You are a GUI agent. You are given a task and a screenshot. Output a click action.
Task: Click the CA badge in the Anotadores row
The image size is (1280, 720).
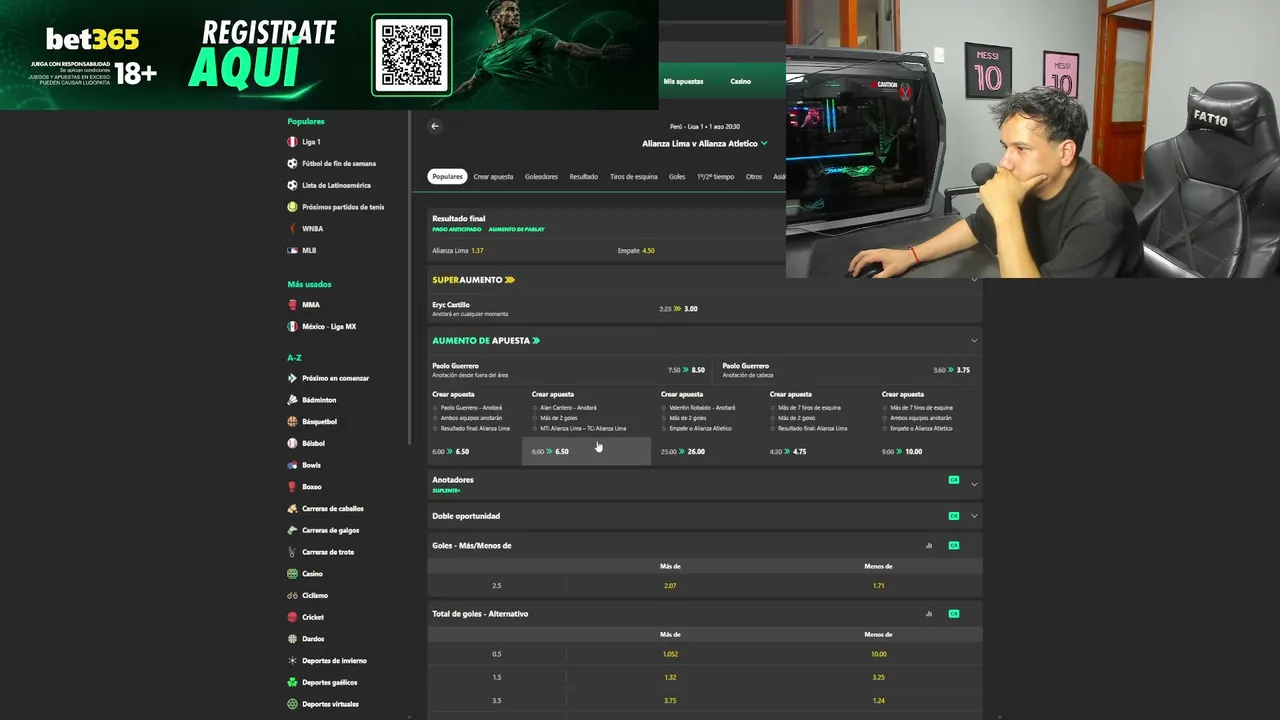coord(954,480)
